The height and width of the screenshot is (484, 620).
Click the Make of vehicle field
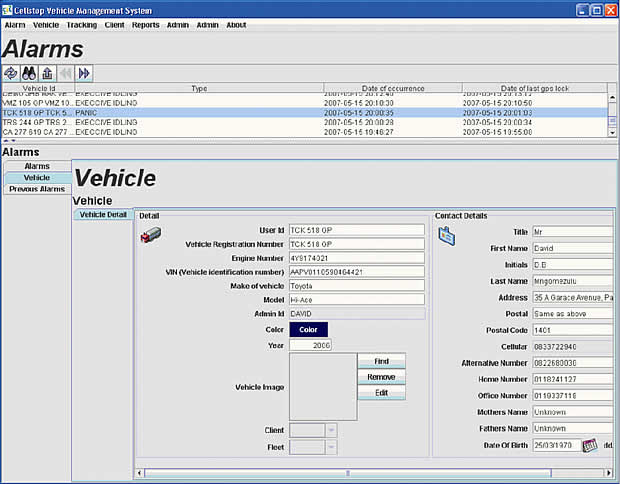point(357,285)
